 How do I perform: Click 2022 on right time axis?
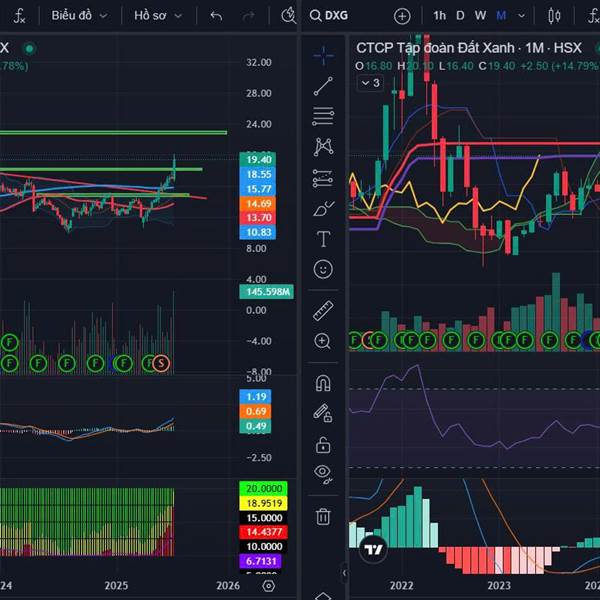click(401, 586)
